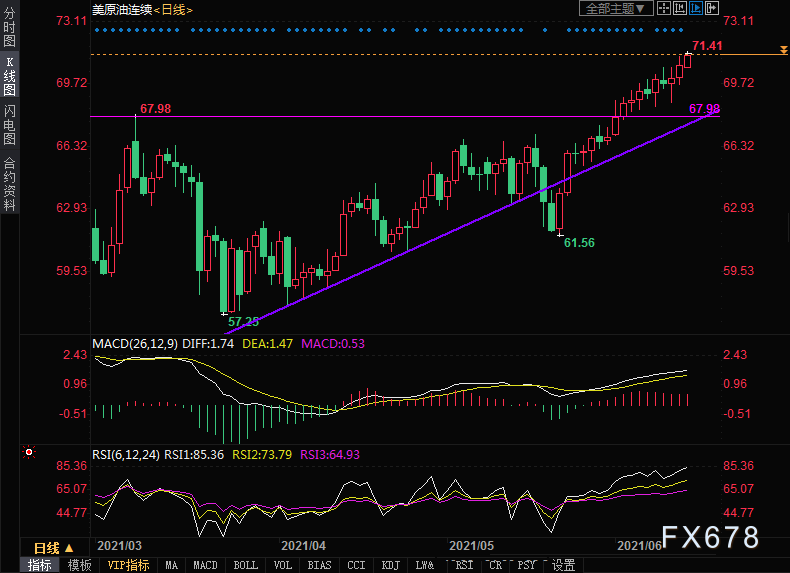Click the RSI(6,12,24) panel label
Image resolution: width=790 pixels, height=573 pixels.
point(126,455)
